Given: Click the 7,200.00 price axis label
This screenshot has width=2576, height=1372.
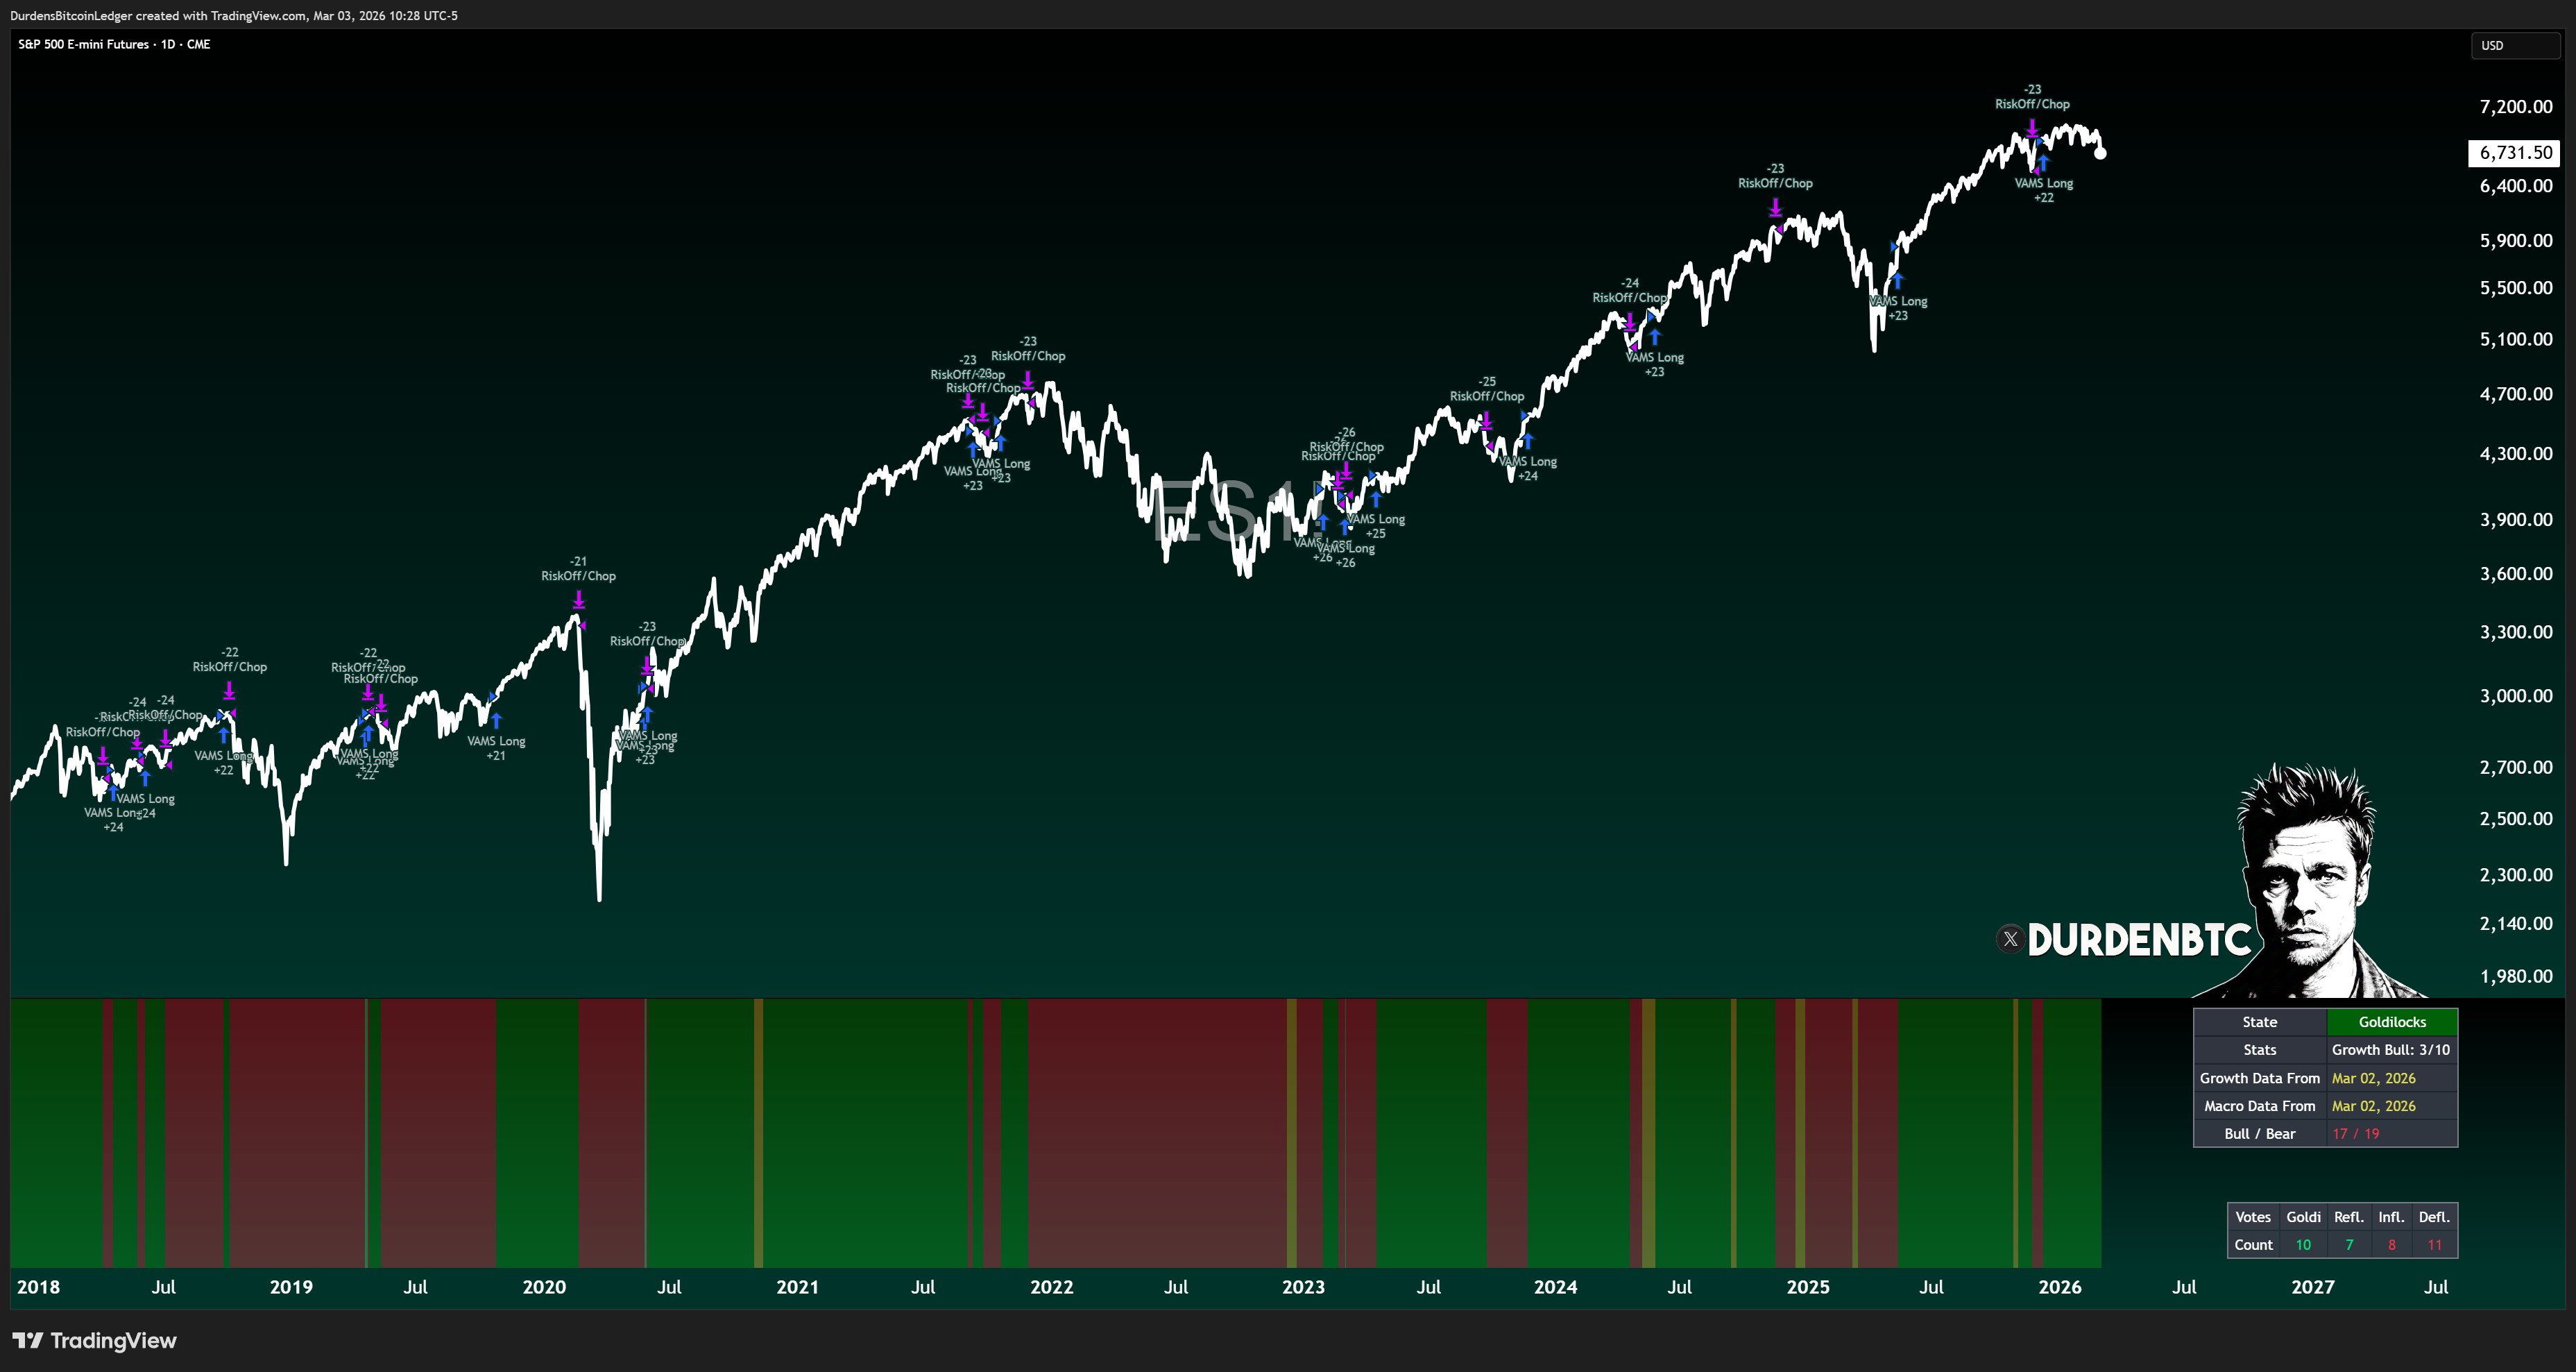Looking at the screenshot, I should (x=2515, y=106).
